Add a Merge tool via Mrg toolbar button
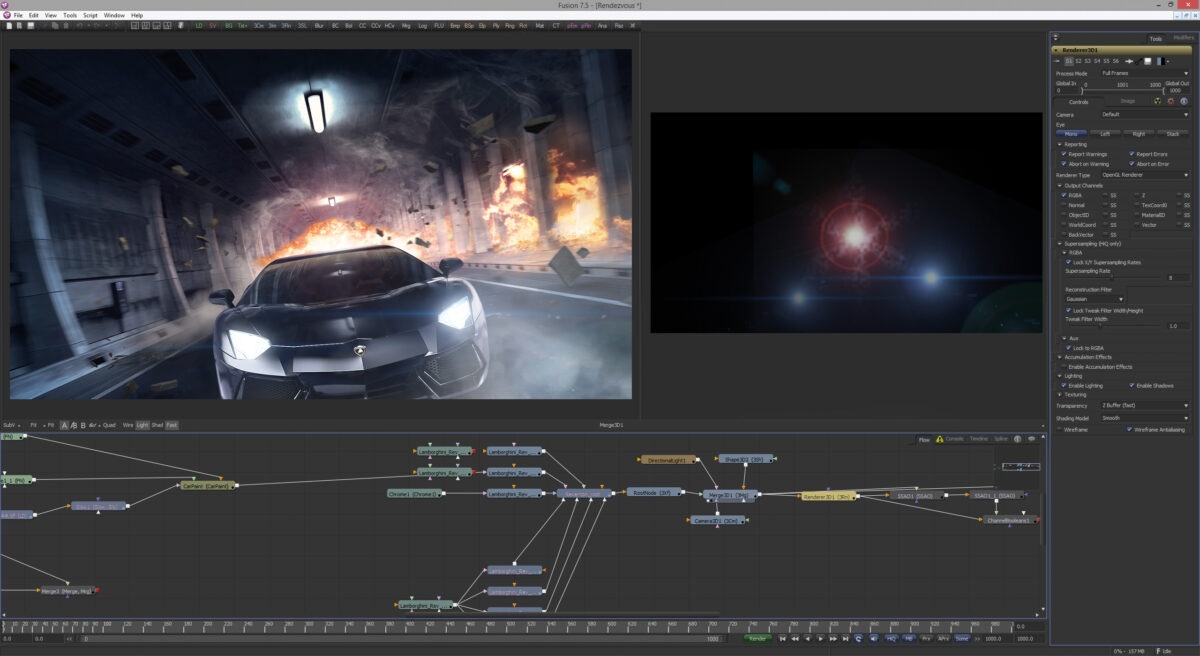This screenshot has height=656, width=1200. [406, 25]
